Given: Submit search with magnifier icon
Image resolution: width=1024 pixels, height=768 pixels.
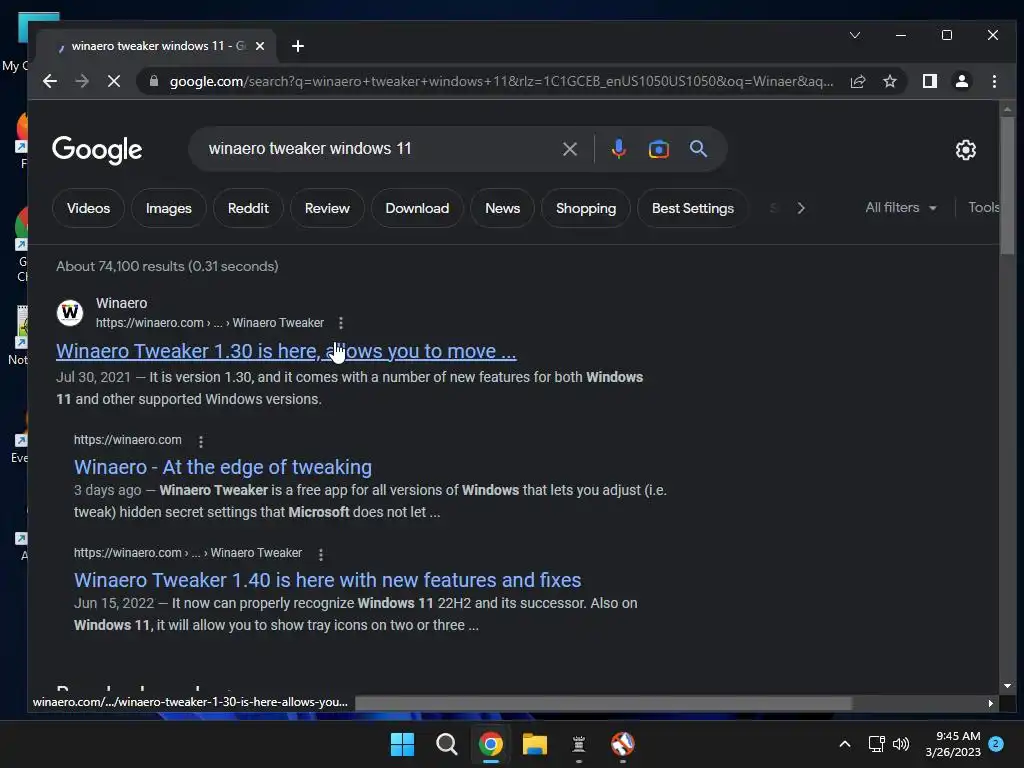Looking at the screenshot, I should (698, 149).
